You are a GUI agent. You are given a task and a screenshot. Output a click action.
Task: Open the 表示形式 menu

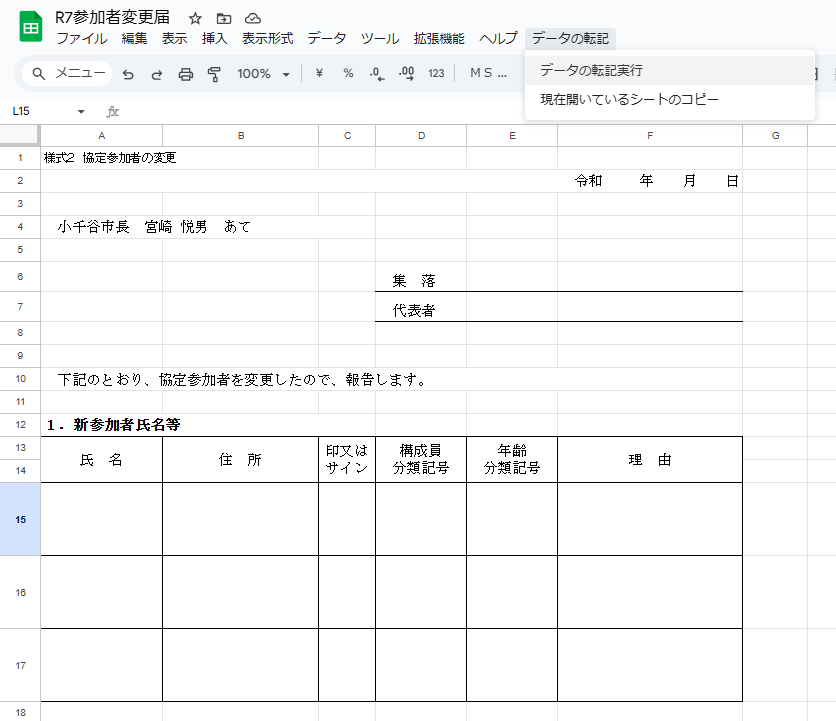coord(267,38)
